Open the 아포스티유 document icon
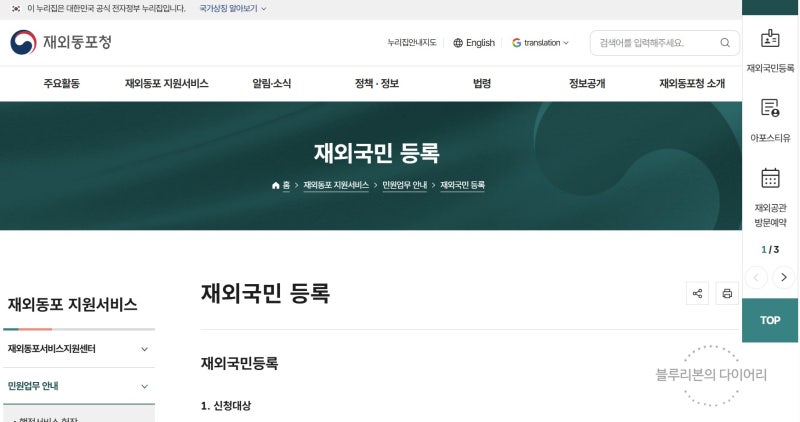800x422 pixels. pos(770,108)
